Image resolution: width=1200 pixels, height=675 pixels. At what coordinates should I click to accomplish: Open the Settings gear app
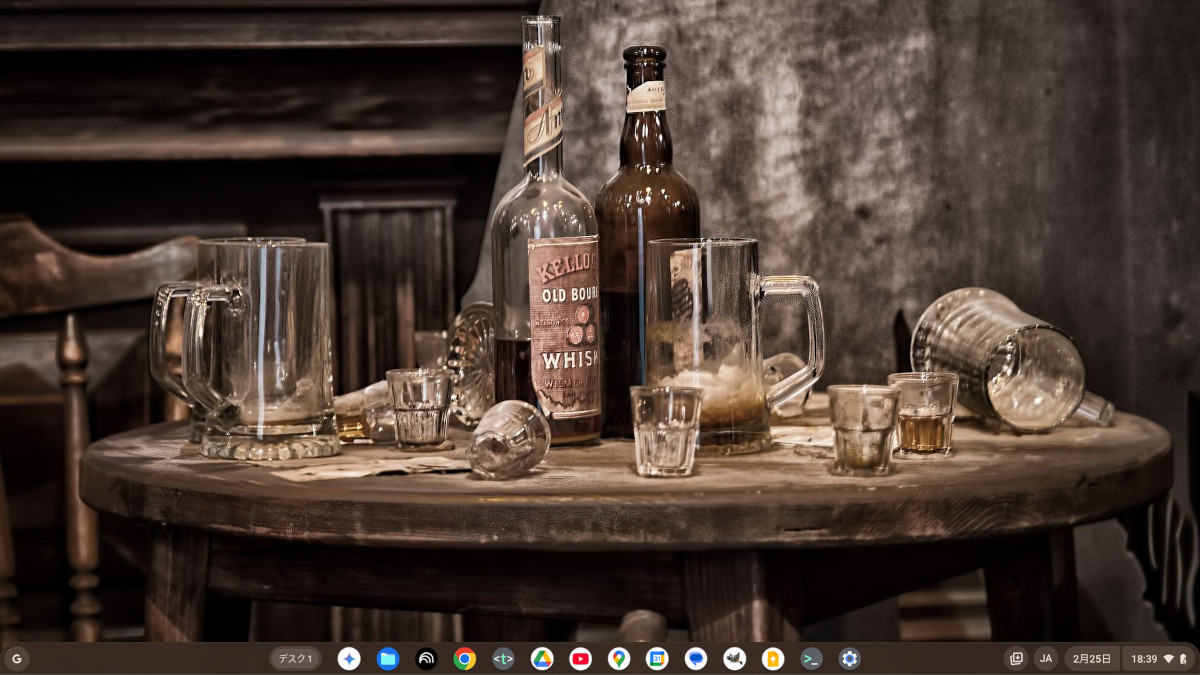pos(850,659)
